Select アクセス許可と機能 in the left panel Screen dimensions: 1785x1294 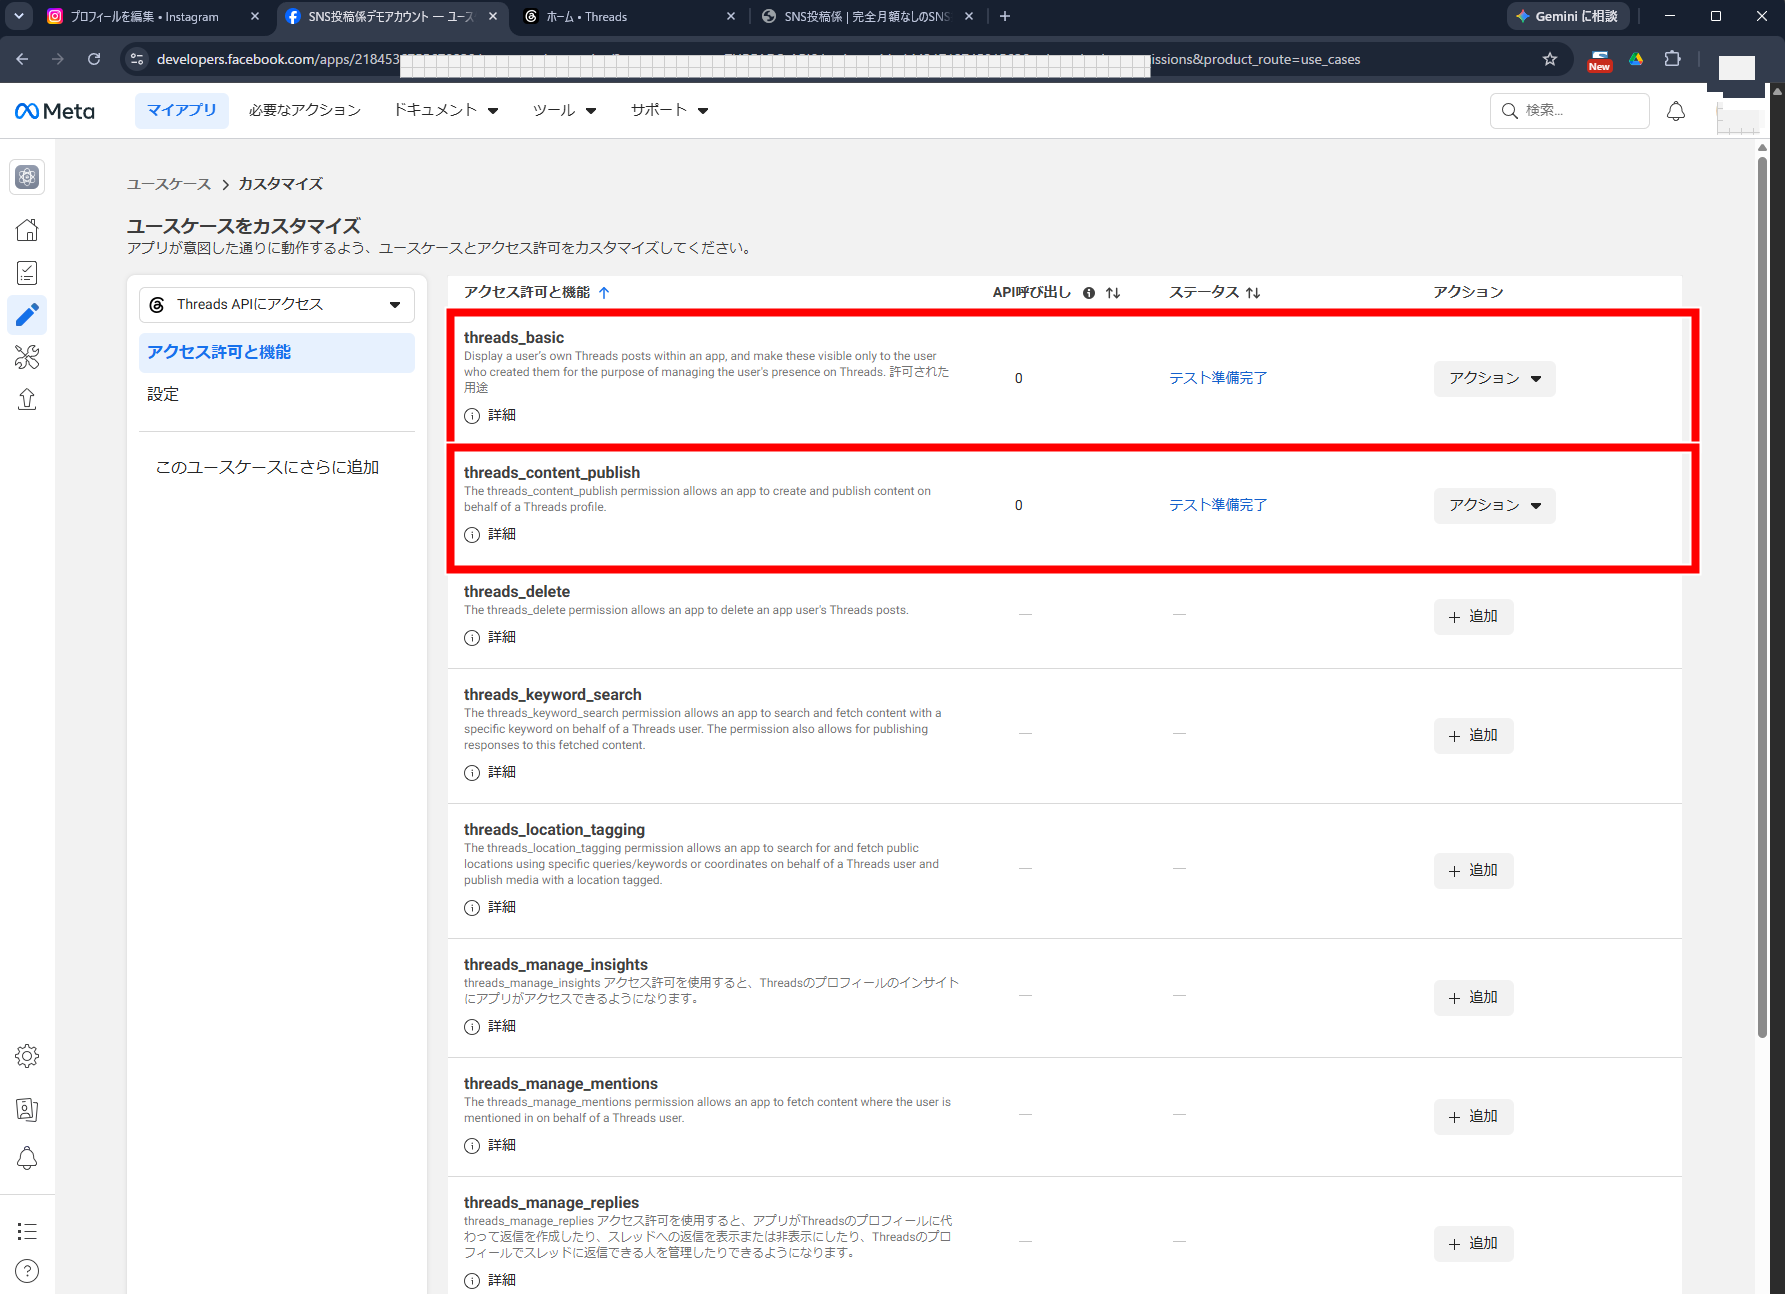pyautogui.click(x=277, y=352)
